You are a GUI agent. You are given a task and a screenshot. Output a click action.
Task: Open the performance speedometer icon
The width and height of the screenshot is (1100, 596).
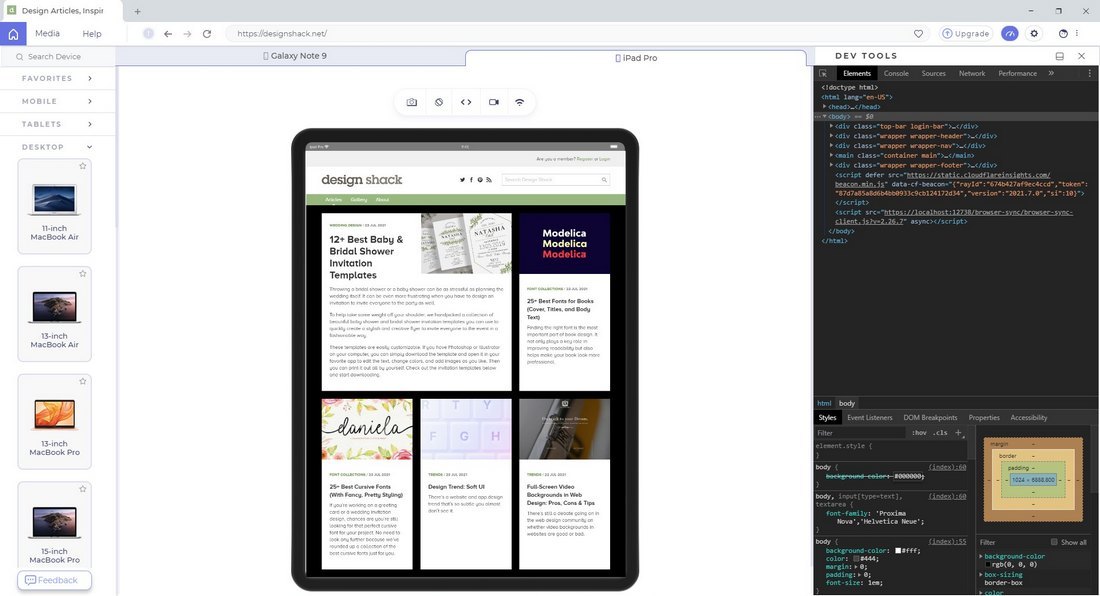pyautogui.click(x=1010, y=34)
